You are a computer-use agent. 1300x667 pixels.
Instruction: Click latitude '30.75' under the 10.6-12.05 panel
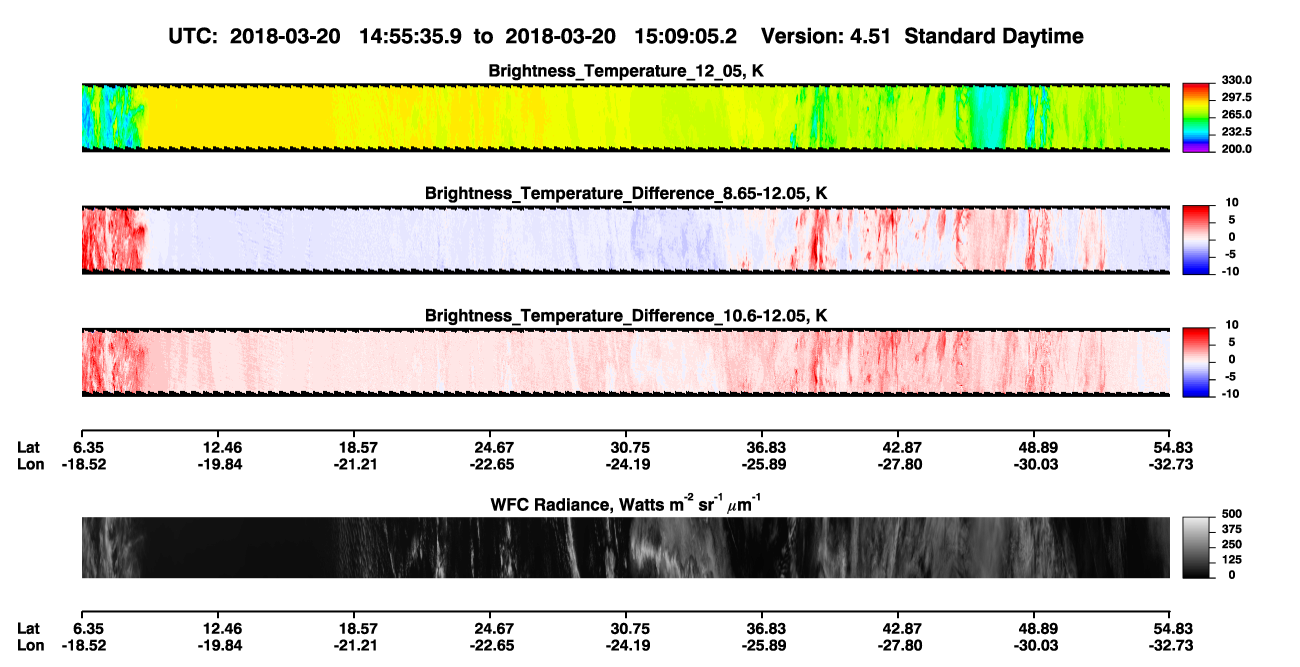tap(626, 447)
